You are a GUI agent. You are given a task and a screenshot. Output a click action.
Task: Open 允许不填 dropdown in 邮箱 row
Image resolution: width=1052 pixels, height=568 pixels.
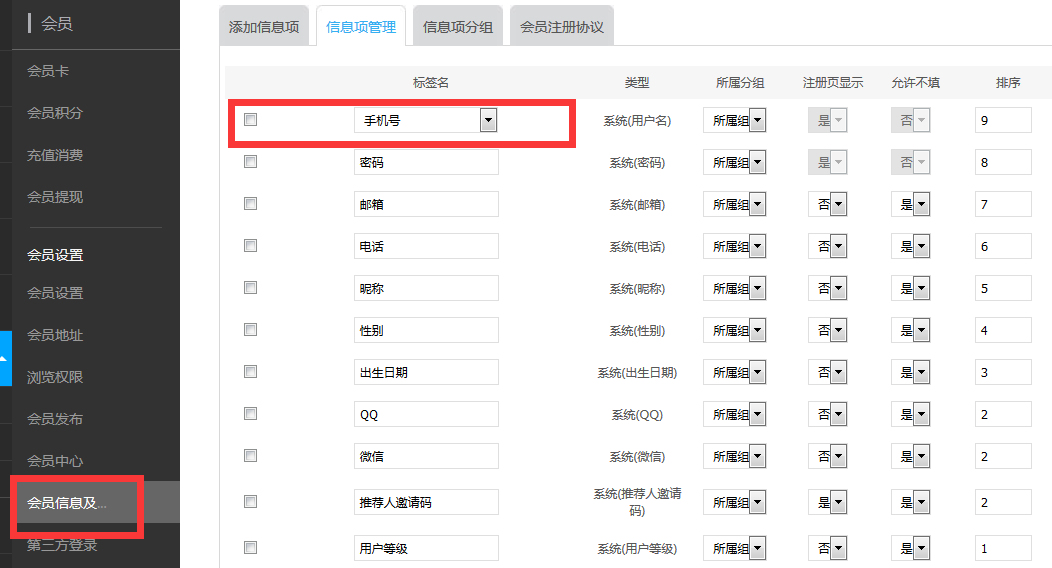910,205
